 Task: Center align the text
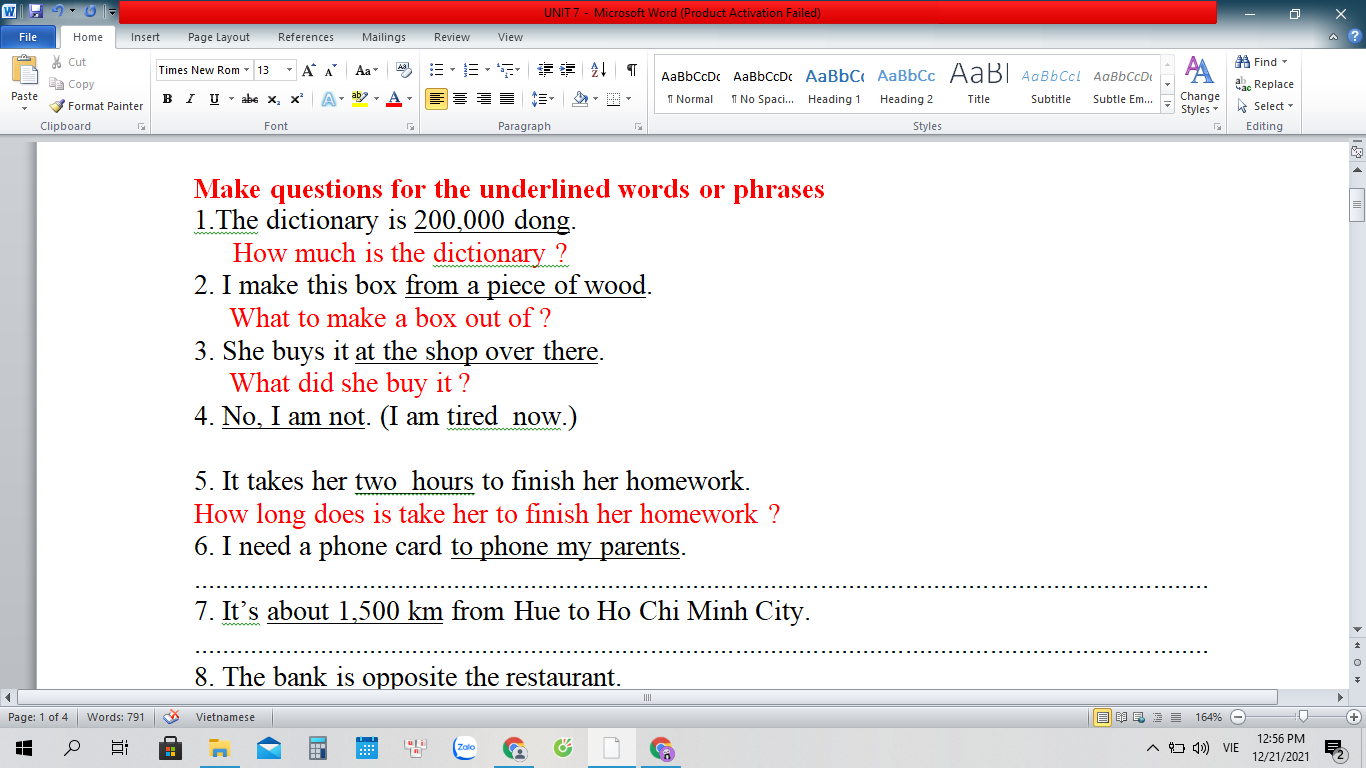tap(460, 99)
